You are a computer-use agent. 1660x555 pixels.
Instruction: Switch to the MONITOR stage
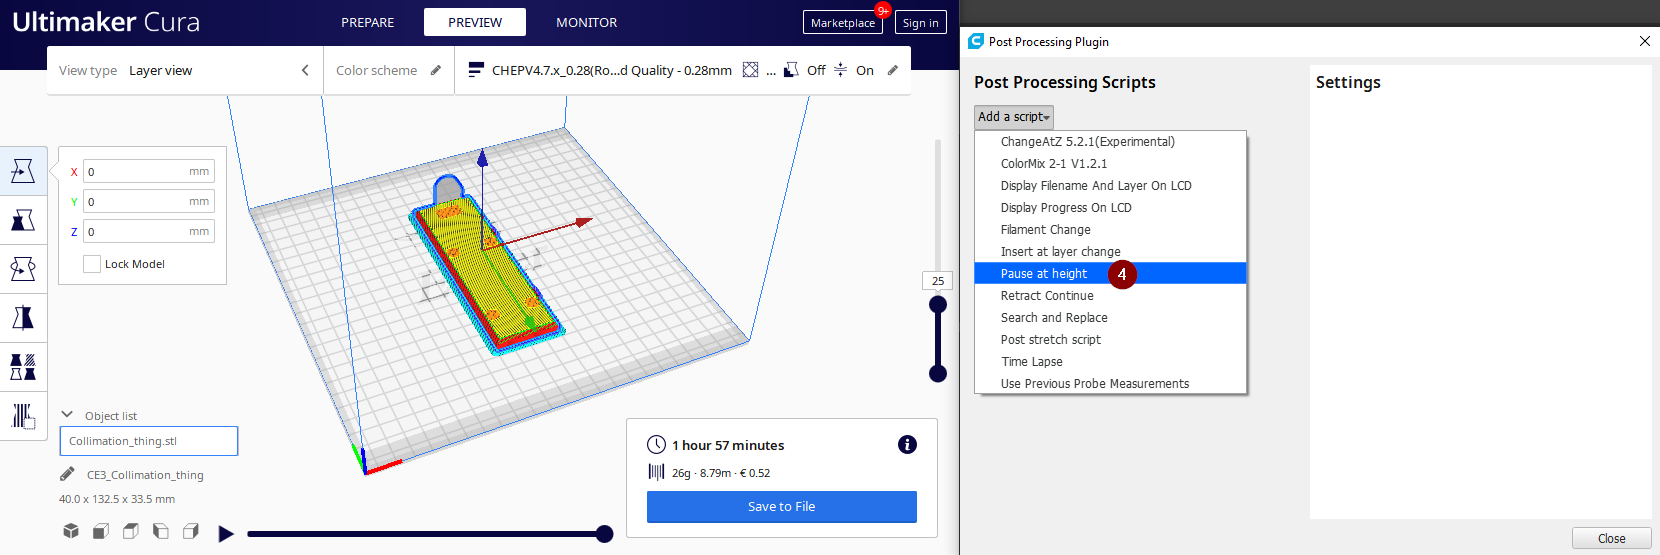click(x=587, y=22)
